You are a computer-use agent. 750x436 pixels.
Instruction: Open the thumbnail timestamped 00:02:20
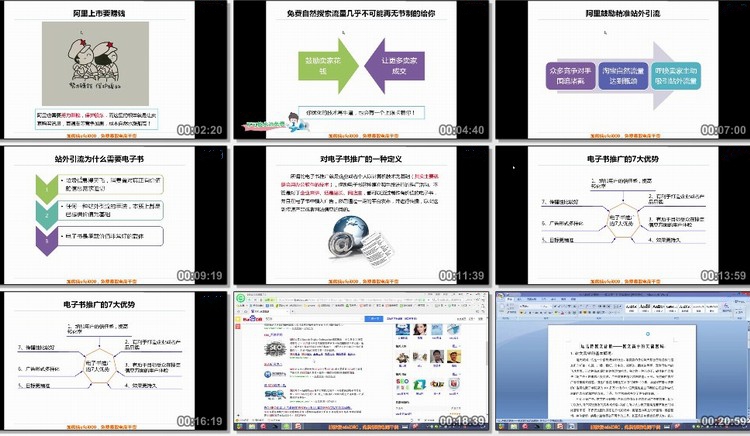[x=113, y=70]
